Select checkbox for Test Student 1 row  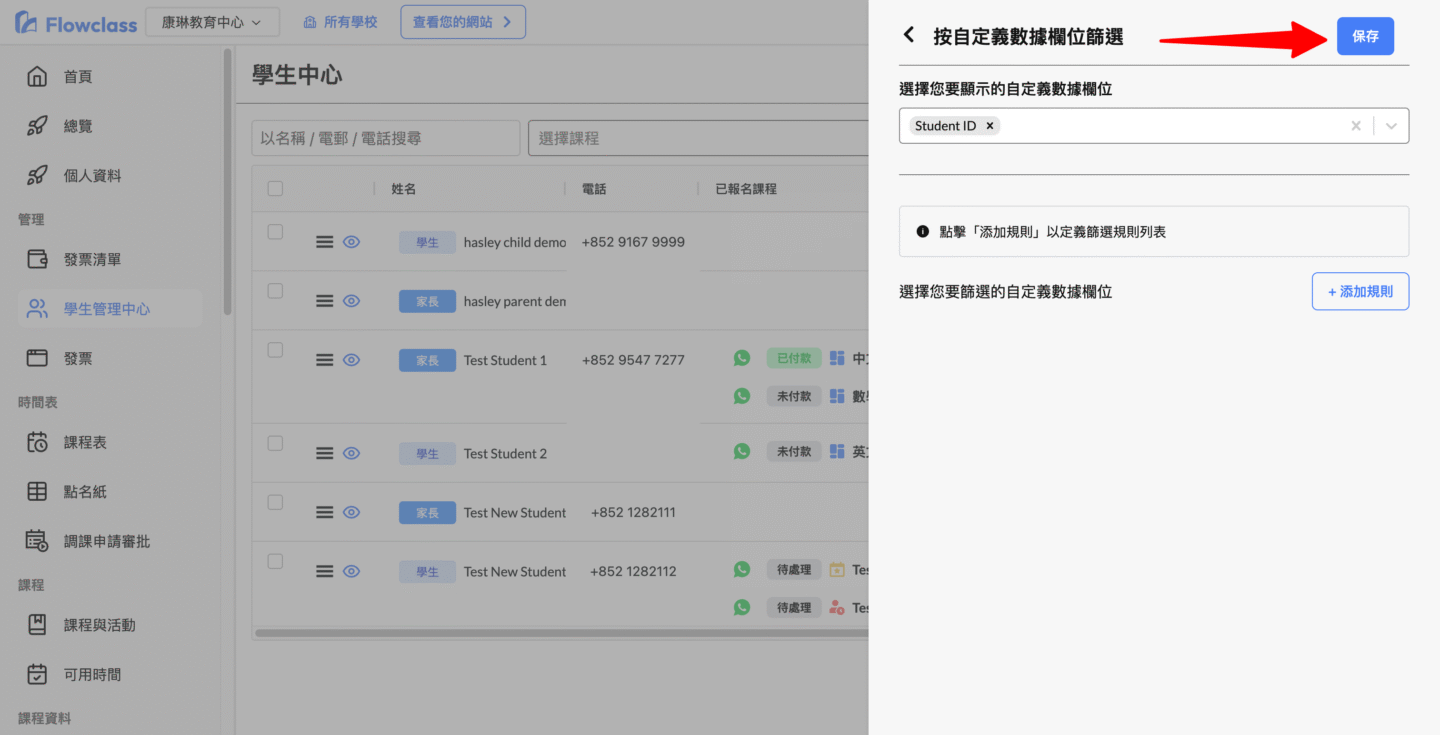pos(276,350)
